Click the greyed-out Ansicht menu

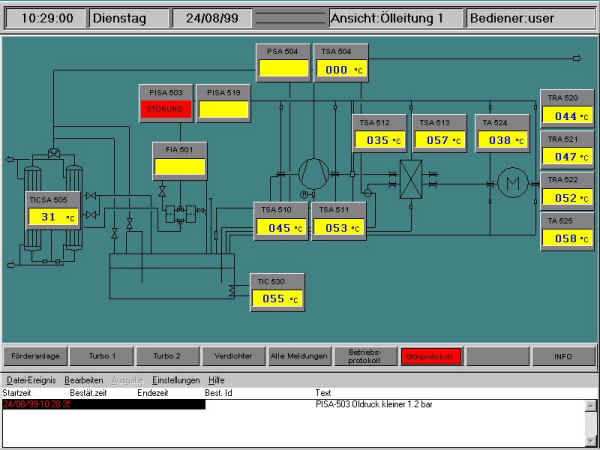tap(127, 380)
